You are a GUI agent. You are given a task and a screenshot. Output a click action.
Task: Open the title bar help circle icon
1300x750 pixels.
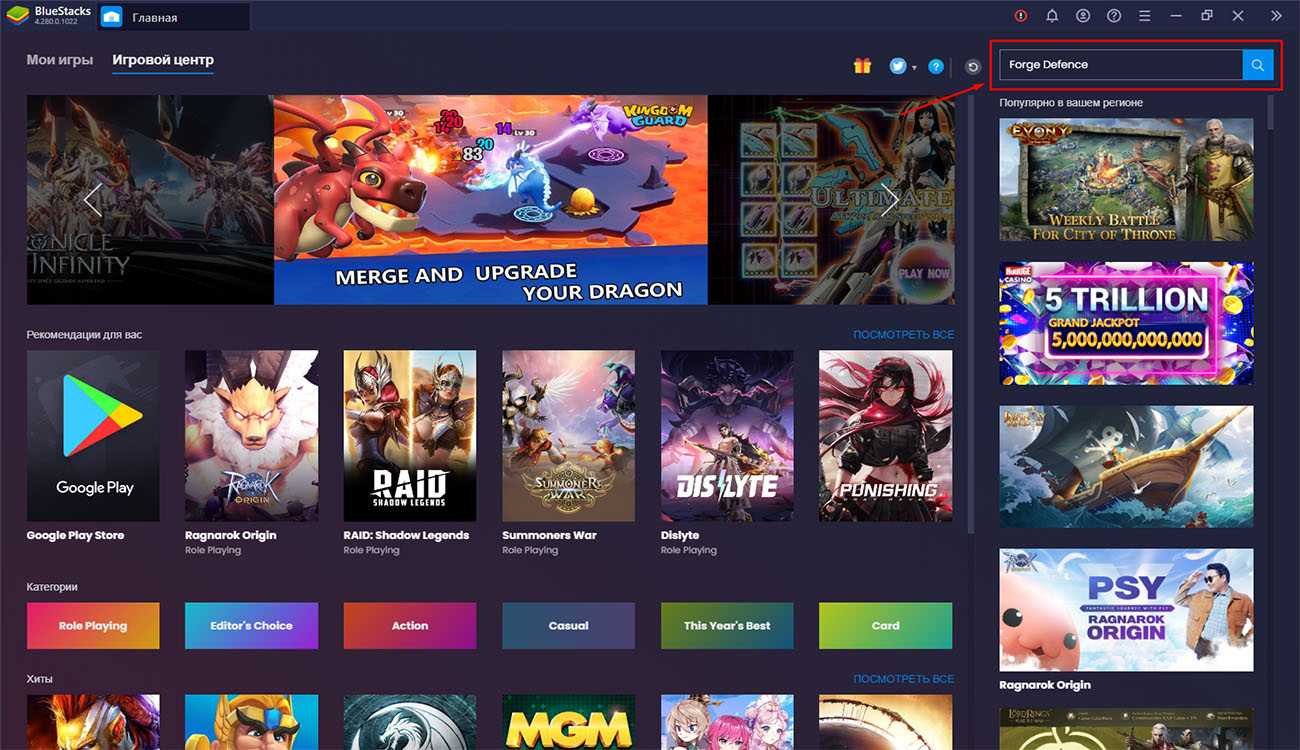coord(1114,16)
